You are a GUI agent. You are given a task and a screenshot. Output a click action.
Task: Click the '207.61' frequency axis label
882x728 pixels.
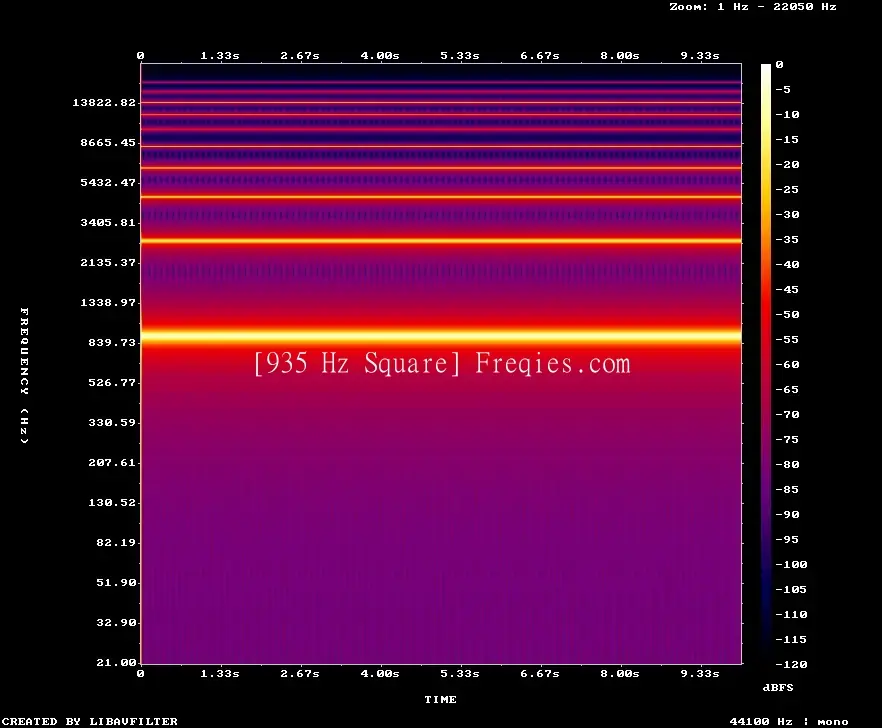tap(112, 462)
